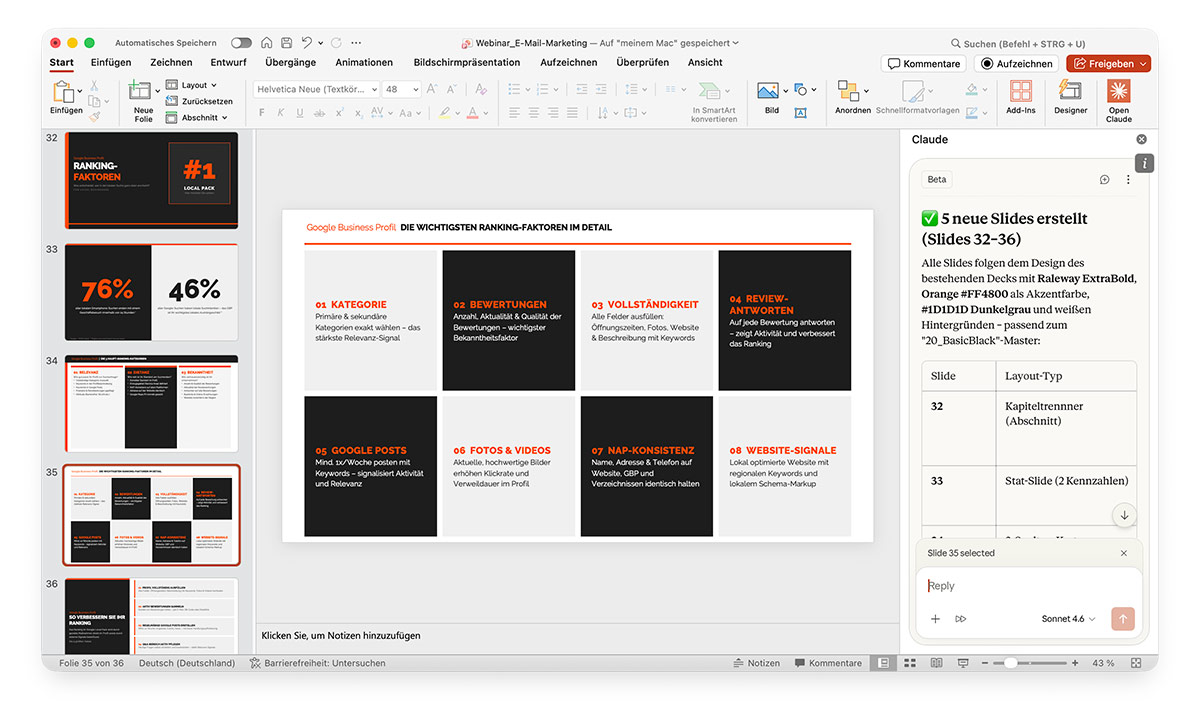1200x726 pixels.
Task: Click the send arrow in Claude panel
Action: coord(1122,619)
